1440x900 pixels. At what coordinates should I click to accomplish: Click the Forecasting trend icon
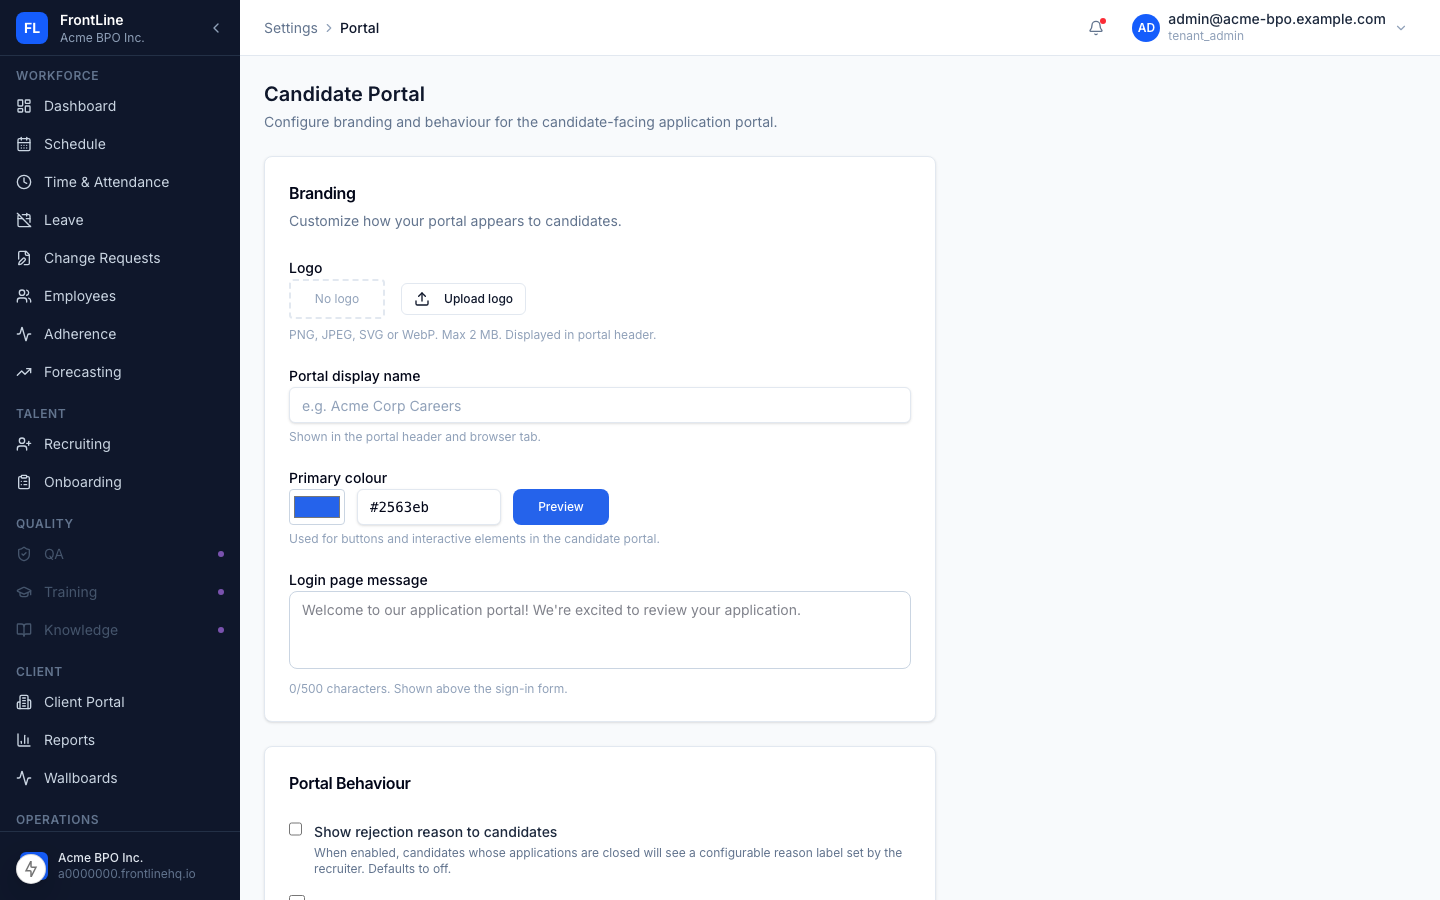24,372
